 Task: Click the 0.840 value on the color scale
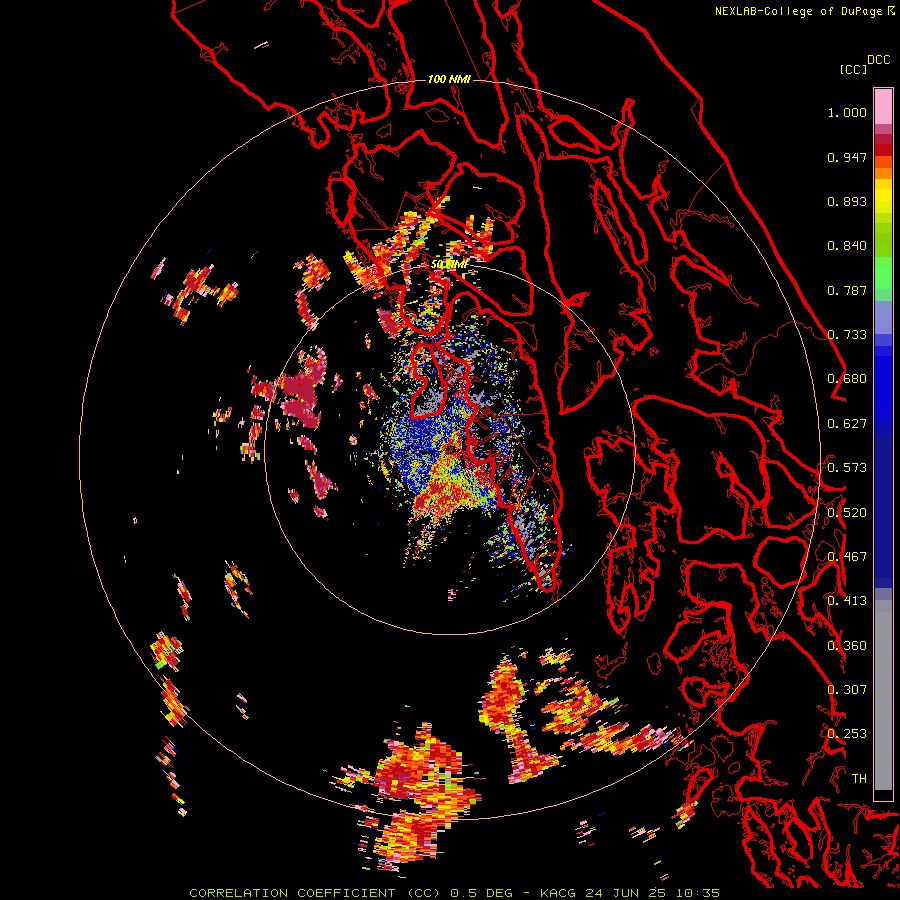point(847,246)
